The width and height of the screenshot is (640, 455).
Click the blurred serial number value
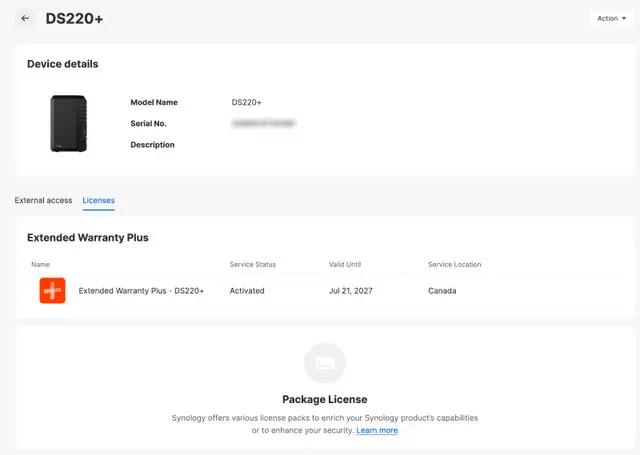[x=264, y=123]
